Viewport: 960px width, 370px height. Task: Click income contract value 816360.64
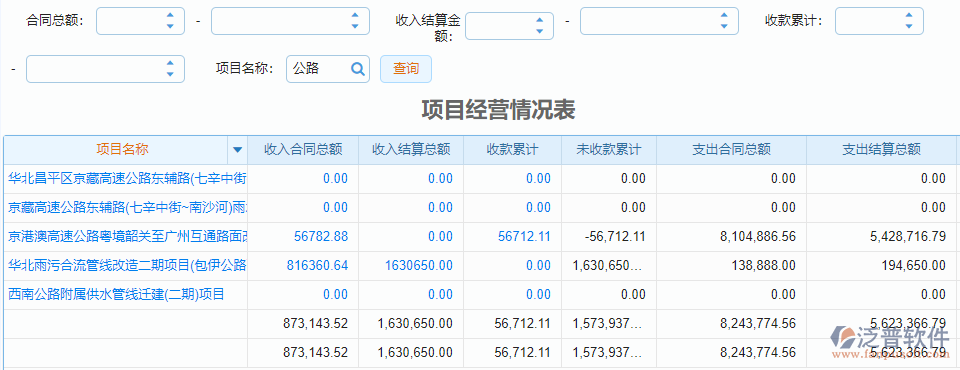[317, 265]
